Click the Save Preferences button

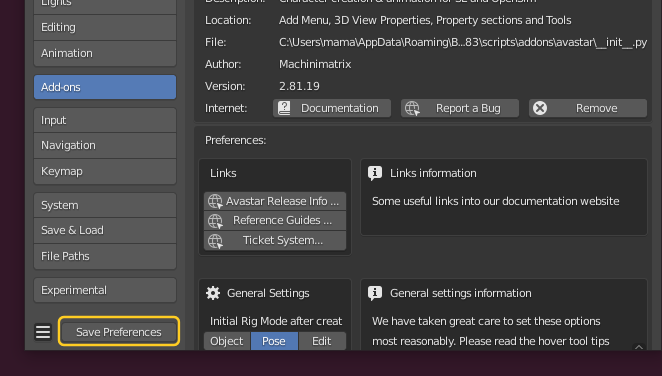click(x=119, y=332)
